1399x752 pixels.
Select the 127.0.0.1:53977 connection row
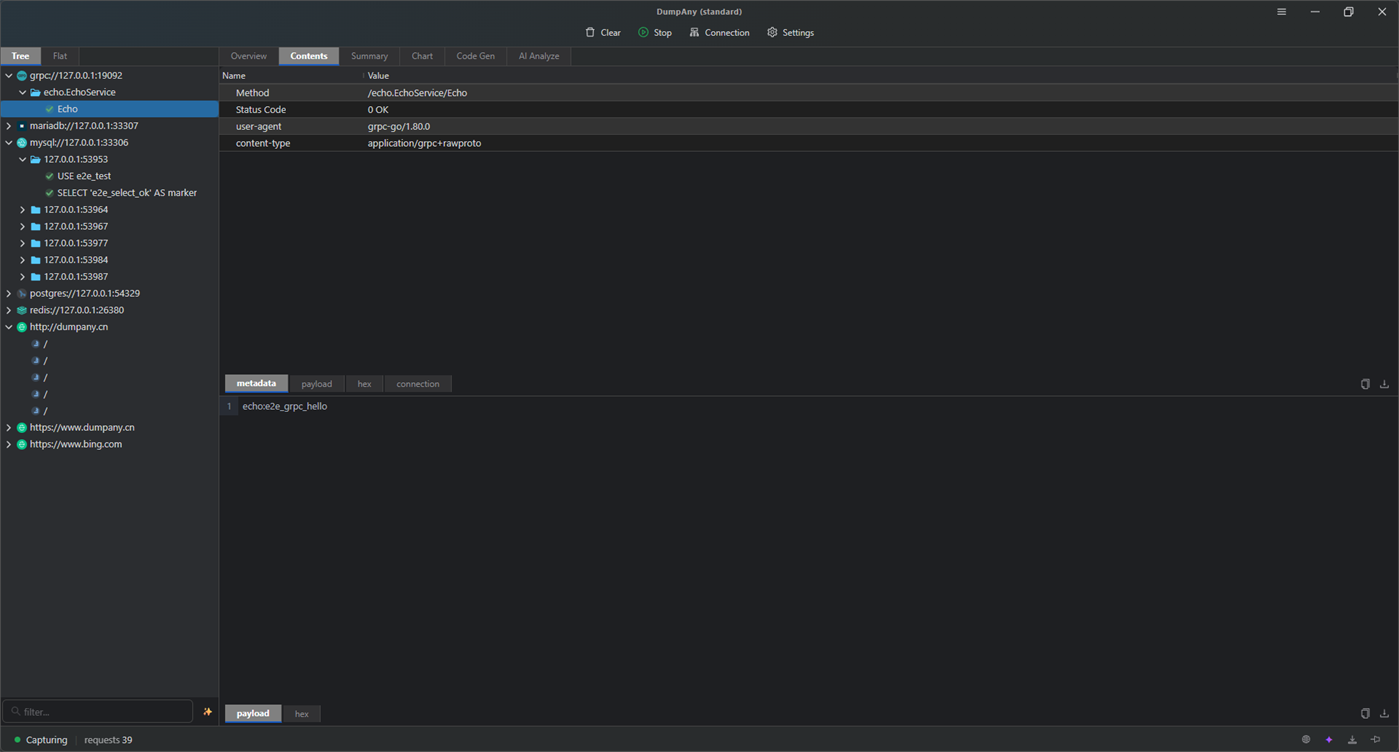[x=109, y=243]
